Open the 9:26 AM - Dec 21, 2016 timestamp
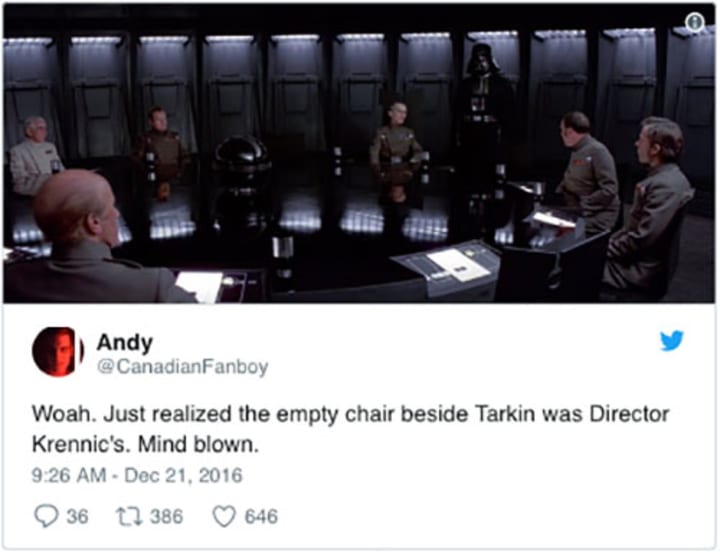 [x=137, y=475]
